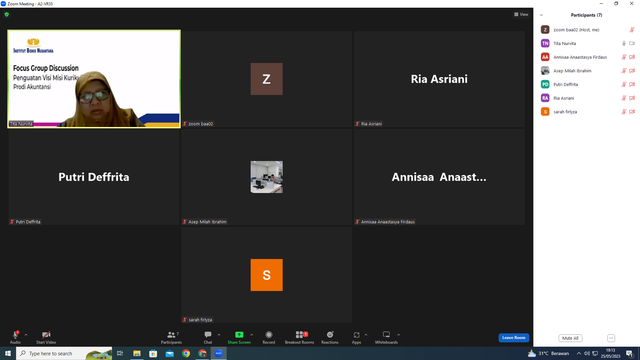Screen dimensions: 640x360
Task: Select the Ria Asriani video tile
Action: tap(439, 79)
